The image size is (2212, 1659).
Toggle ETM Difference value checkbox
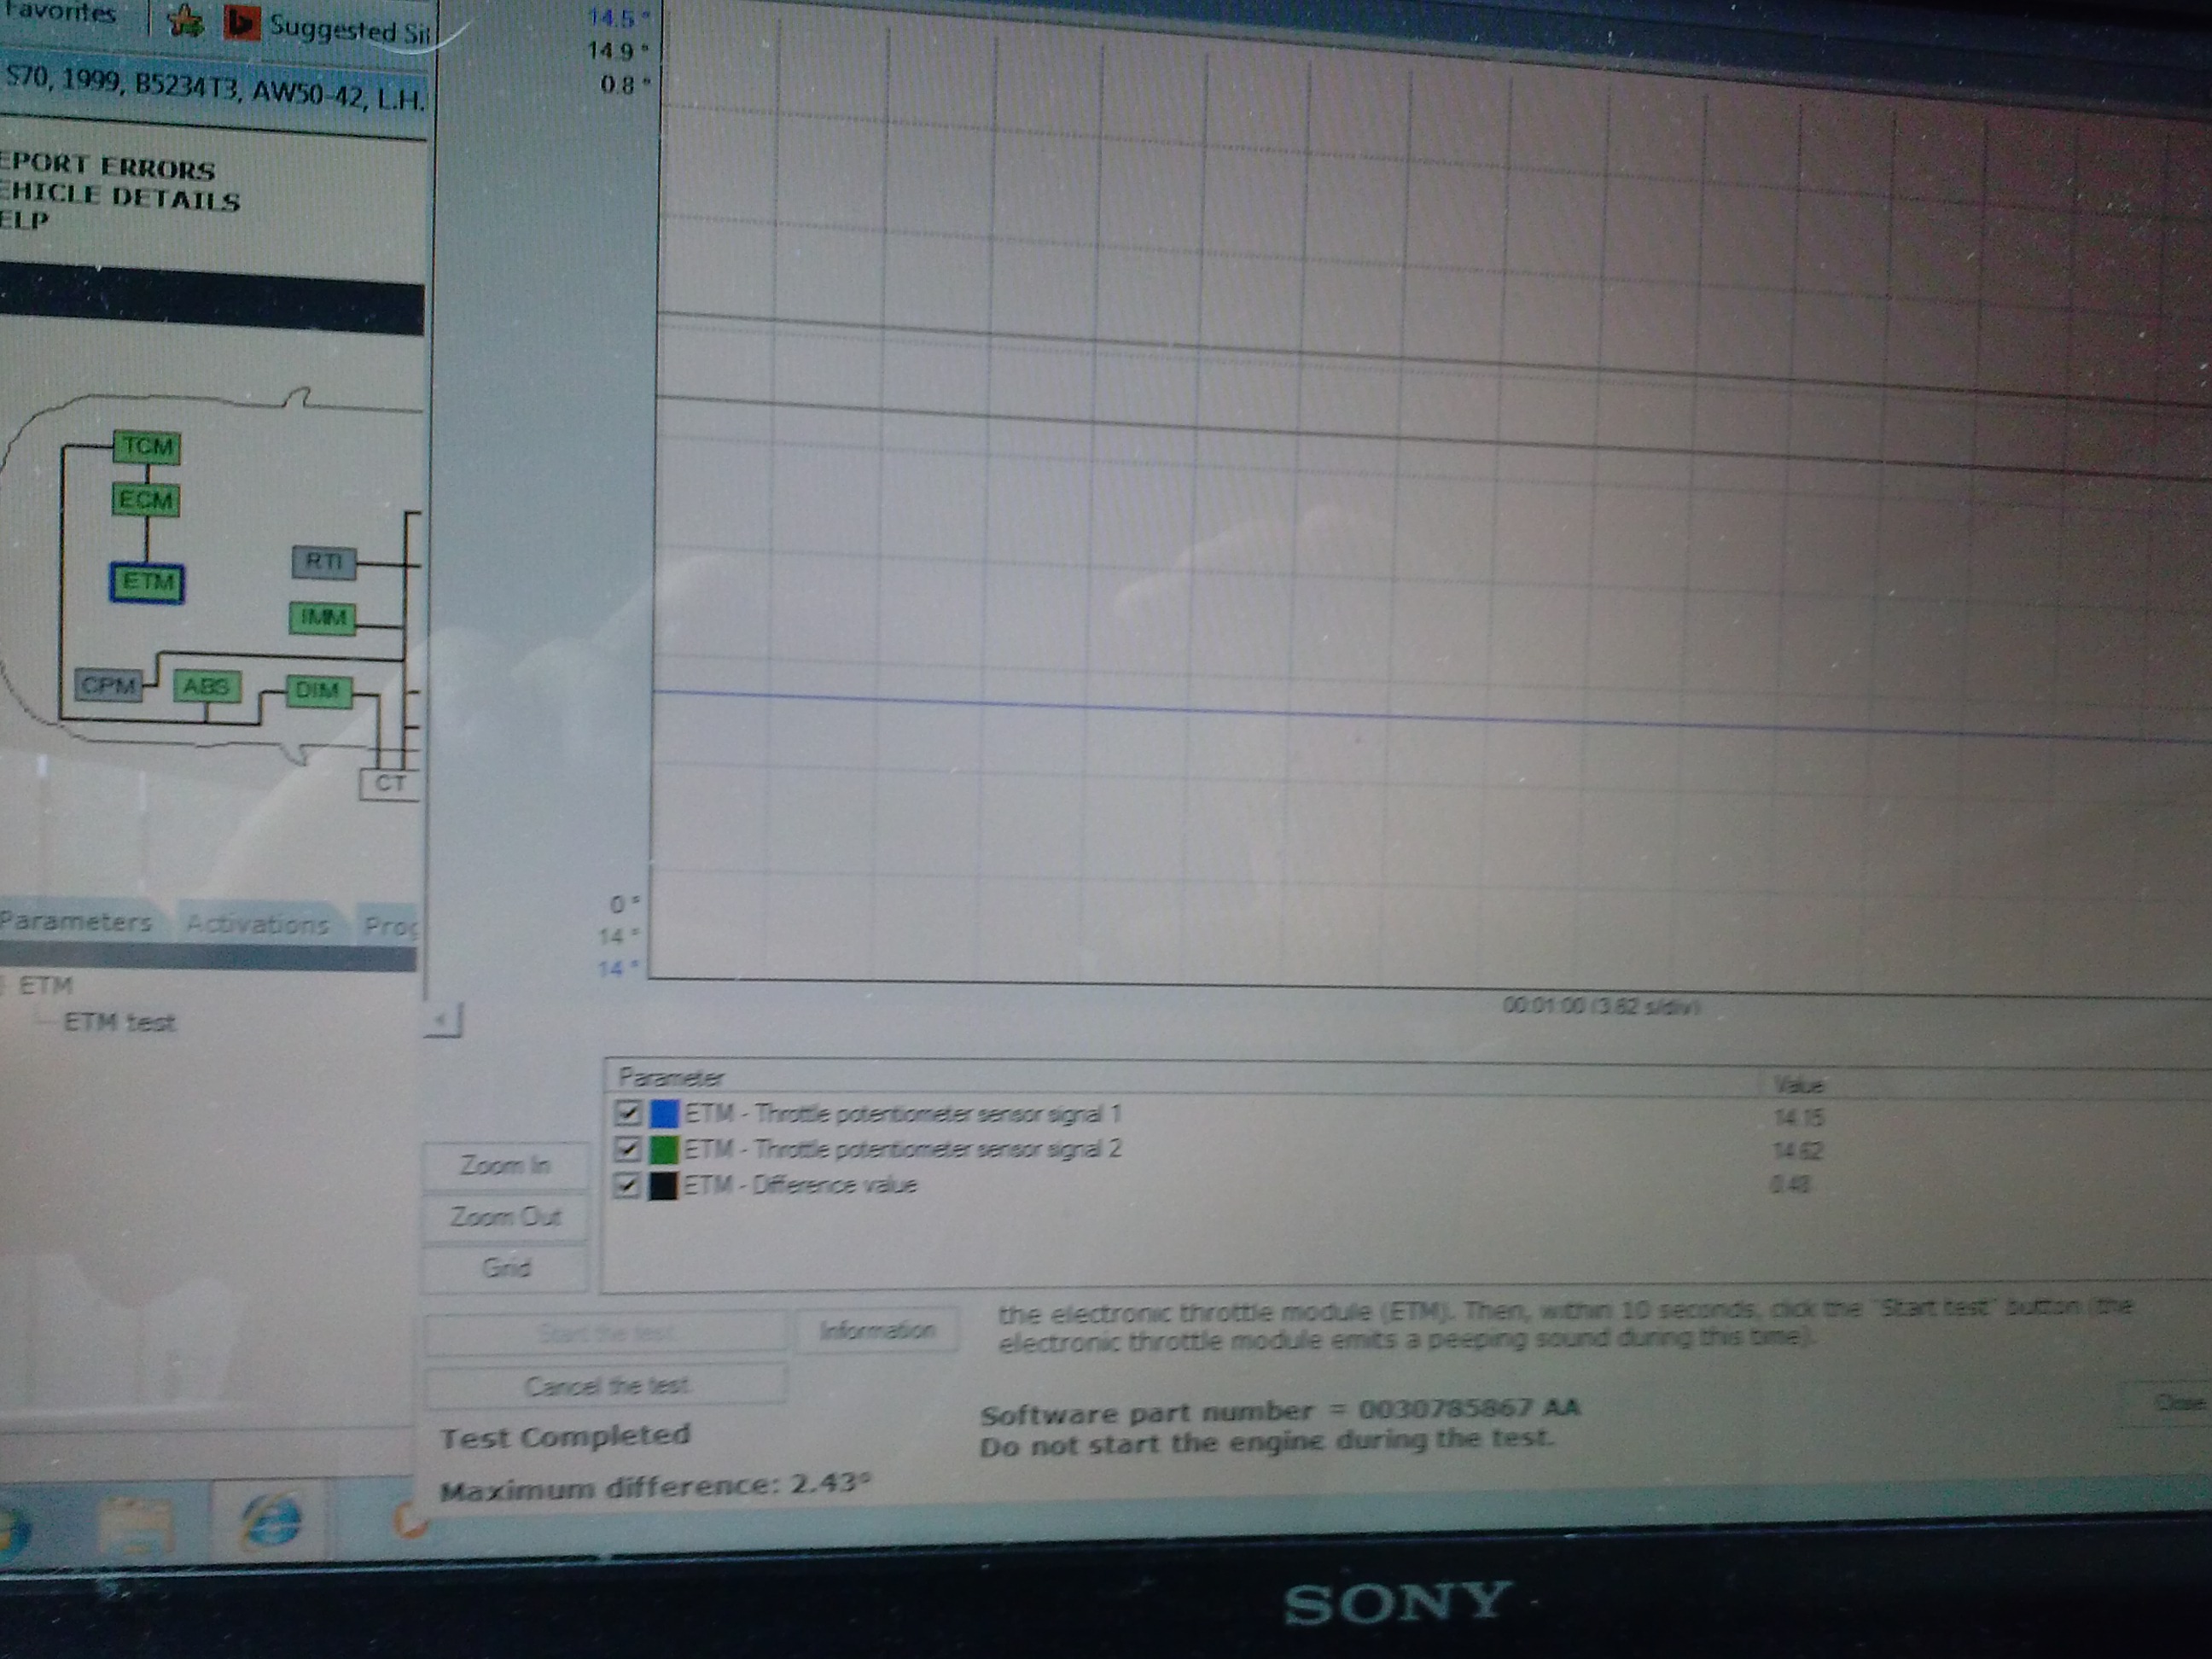click(628, 1185)
